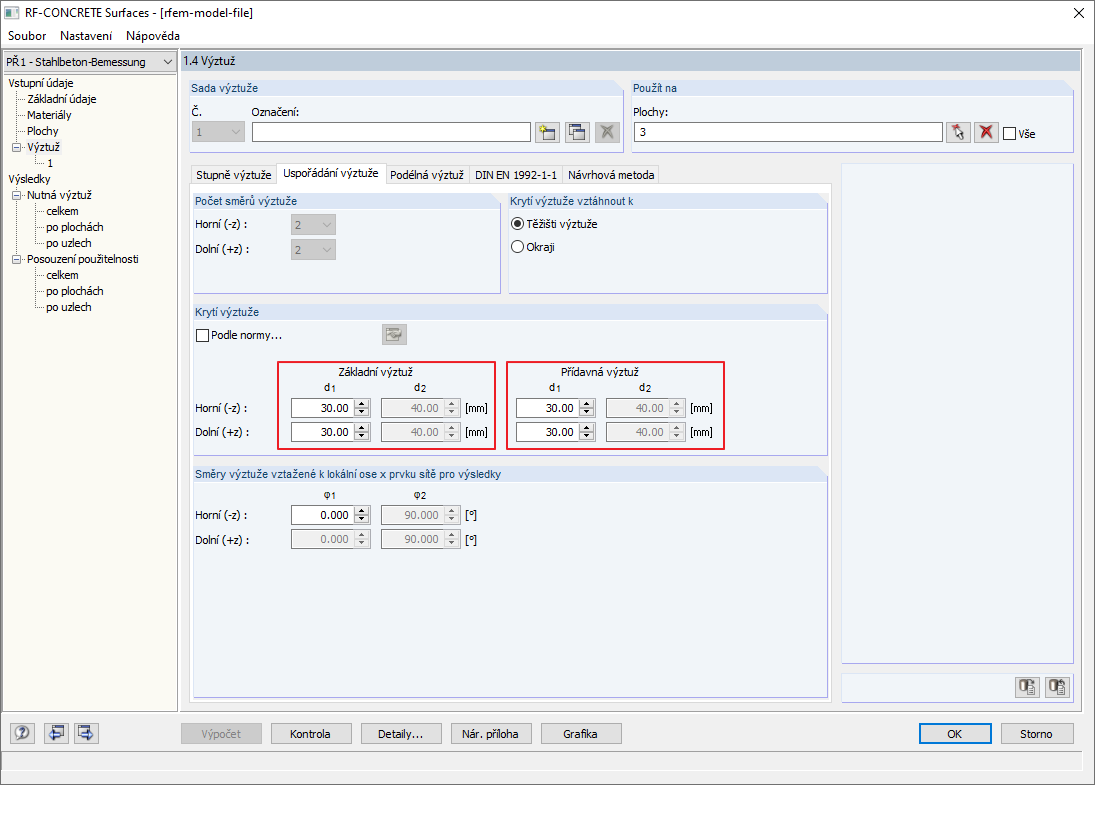
Task: Open the Nastavení menu
Action: [x=86, y=36]
